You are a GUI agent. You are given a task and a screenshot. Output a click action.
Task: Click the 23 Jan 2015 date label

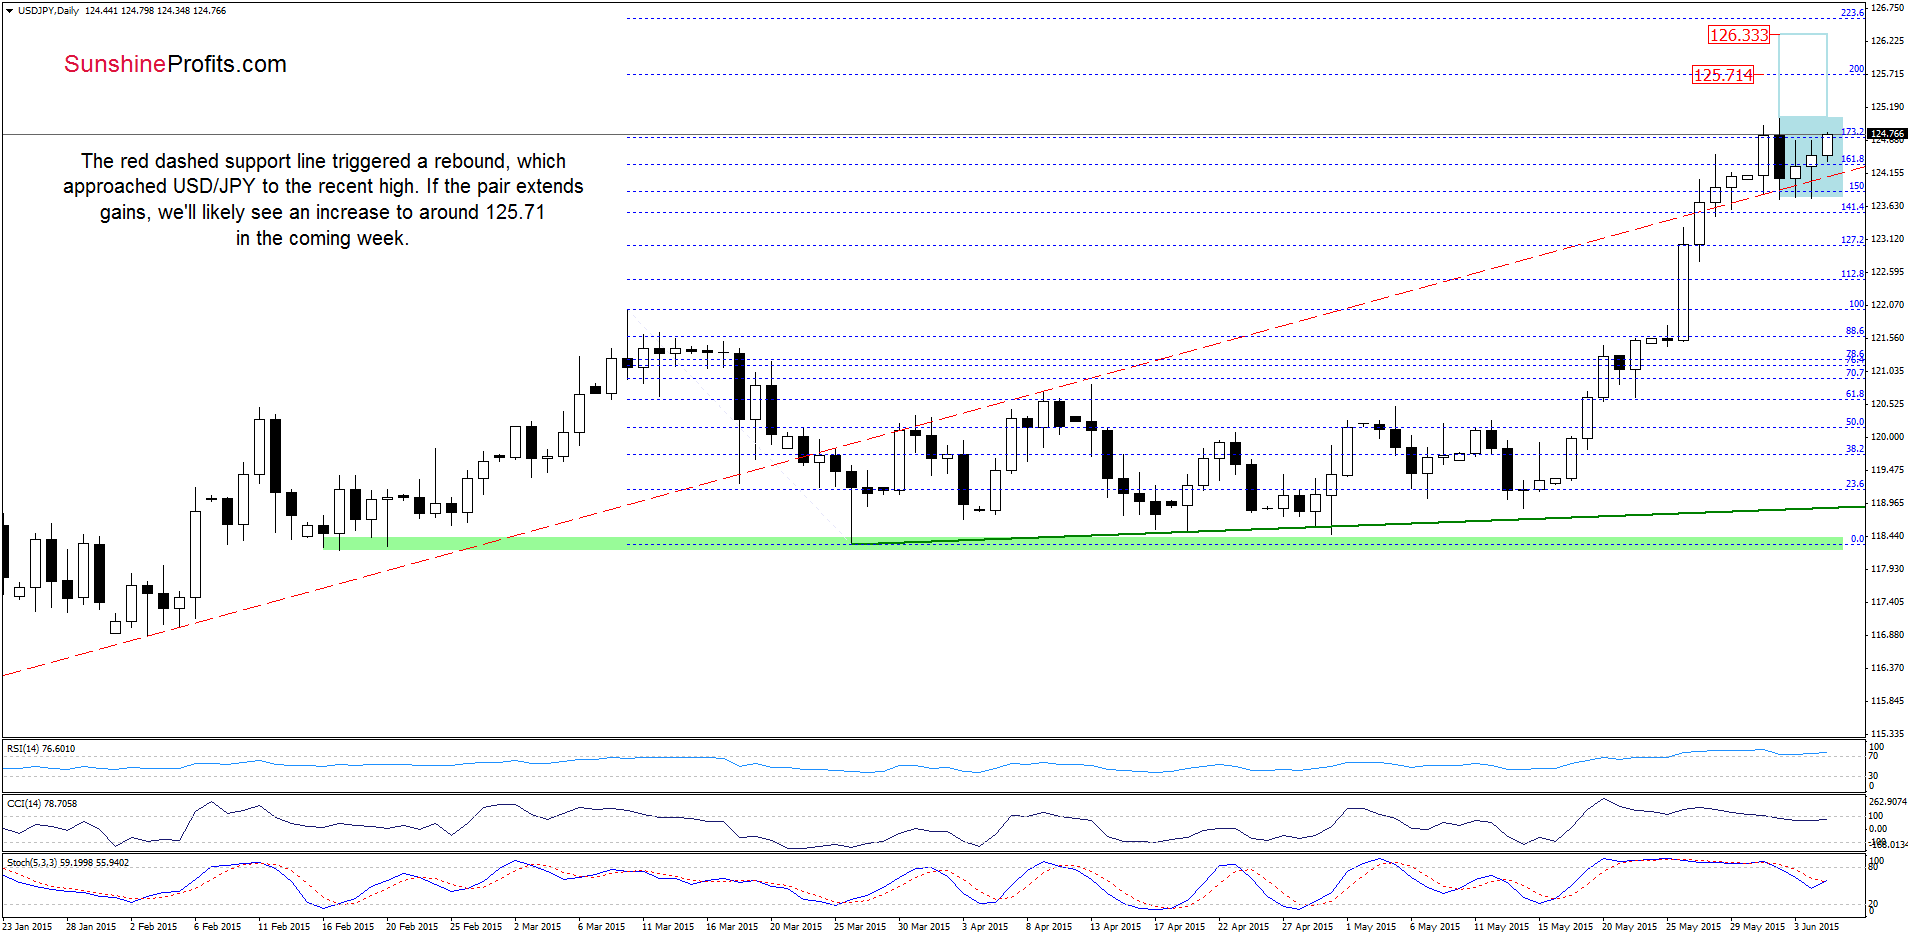point(27,927)
